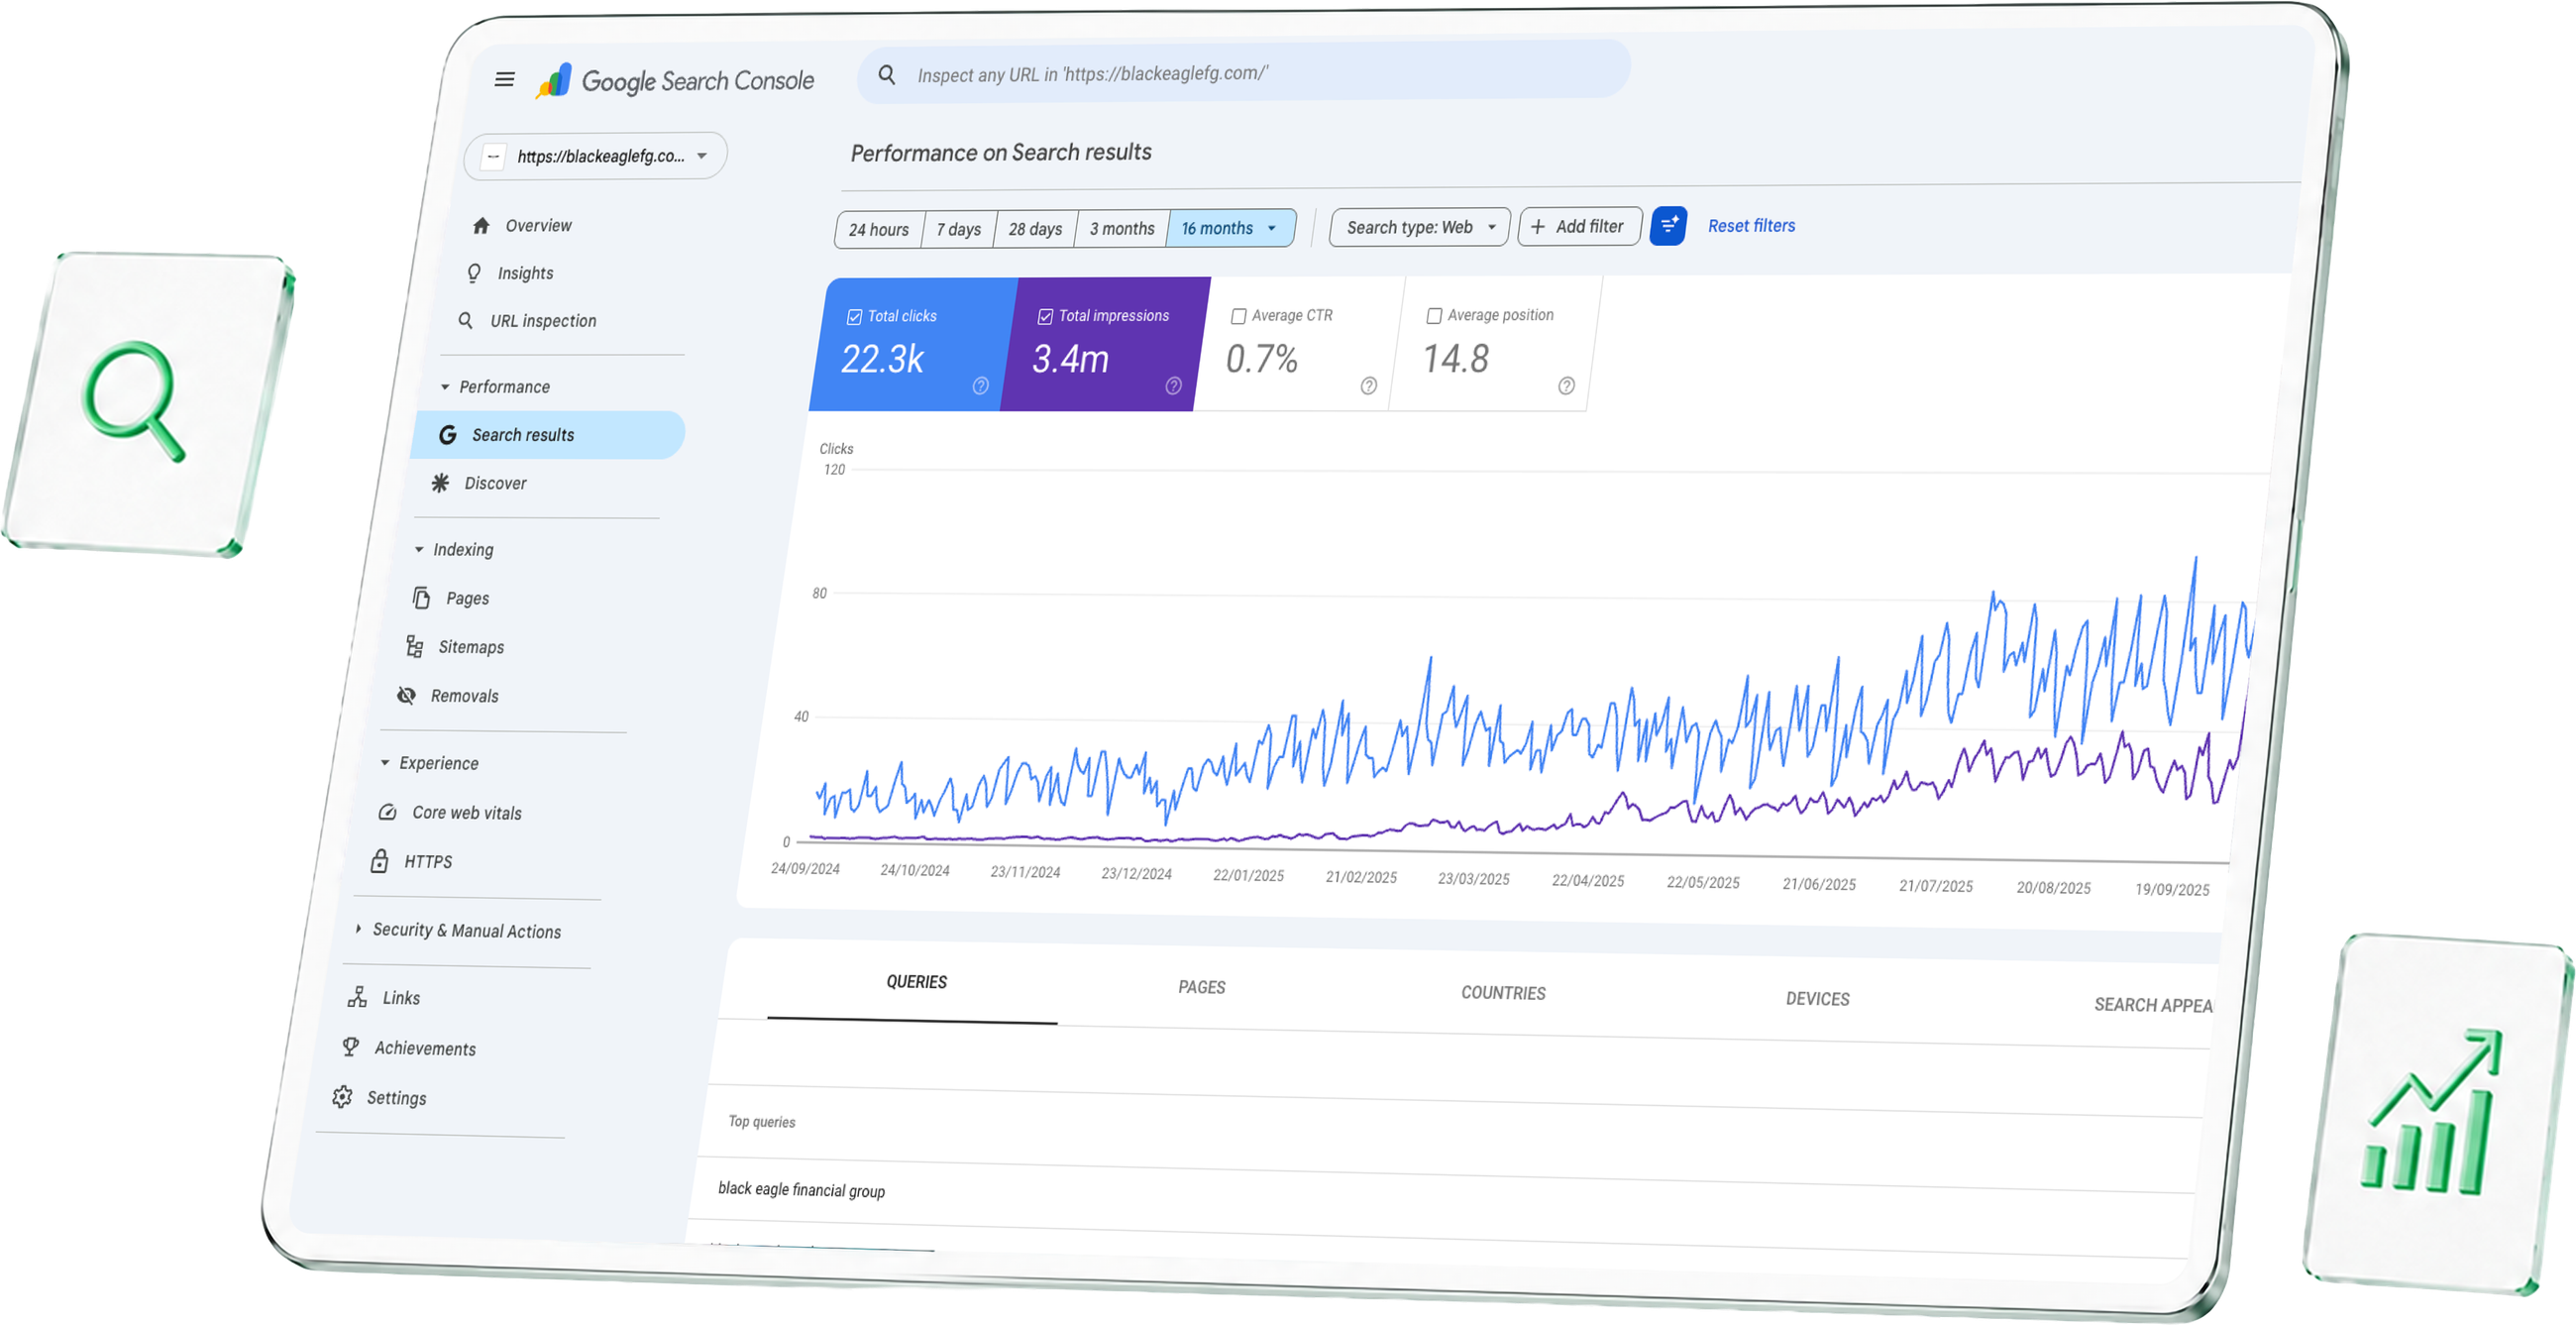The image size is (2576, 1325).
Task: Open the property selector dropdown arrow
Action: tap(702, 156)
